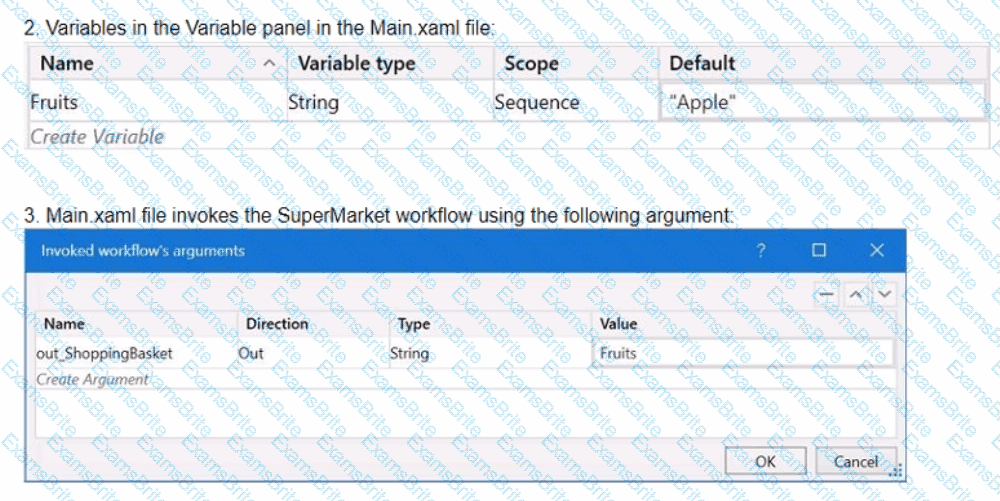Click the dialog help question mark
1000x501 pixels.
(761, 250)
